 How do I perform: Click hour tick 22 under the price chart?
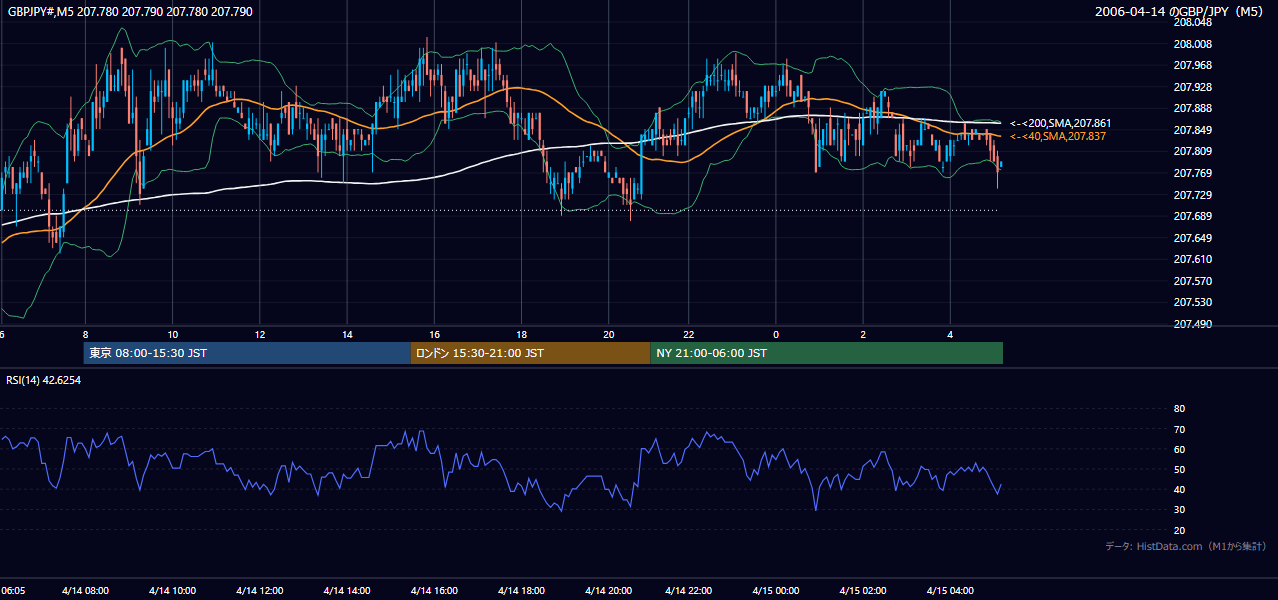[x=688, y=334]
